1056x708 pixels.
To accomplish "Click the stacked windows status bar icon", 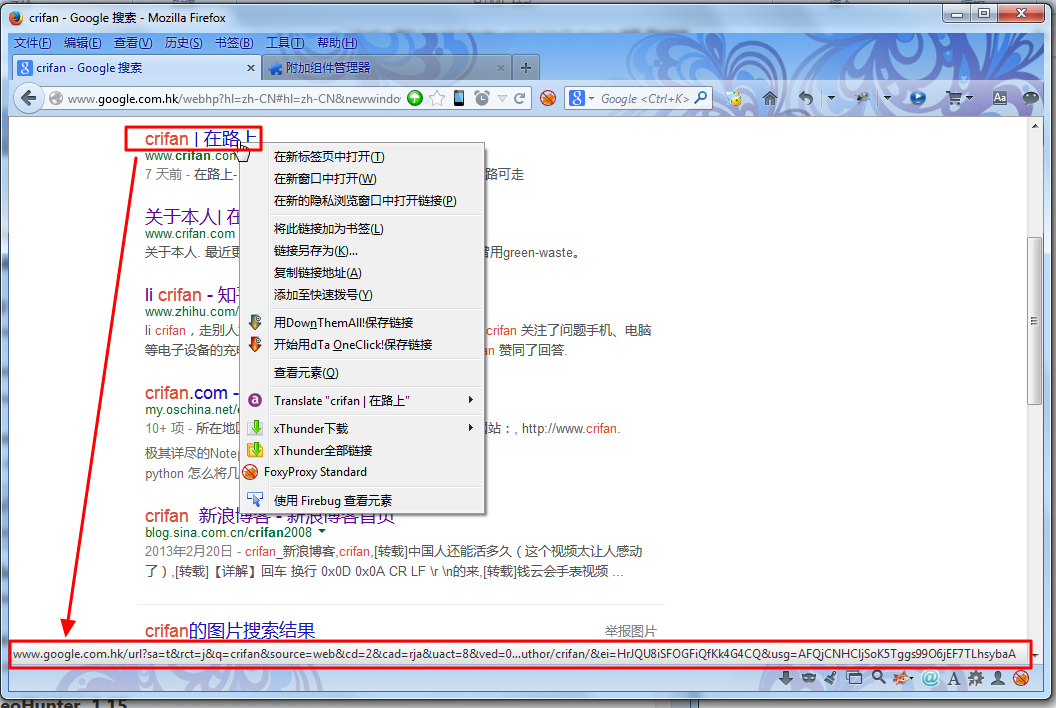I will click(854, 678).
